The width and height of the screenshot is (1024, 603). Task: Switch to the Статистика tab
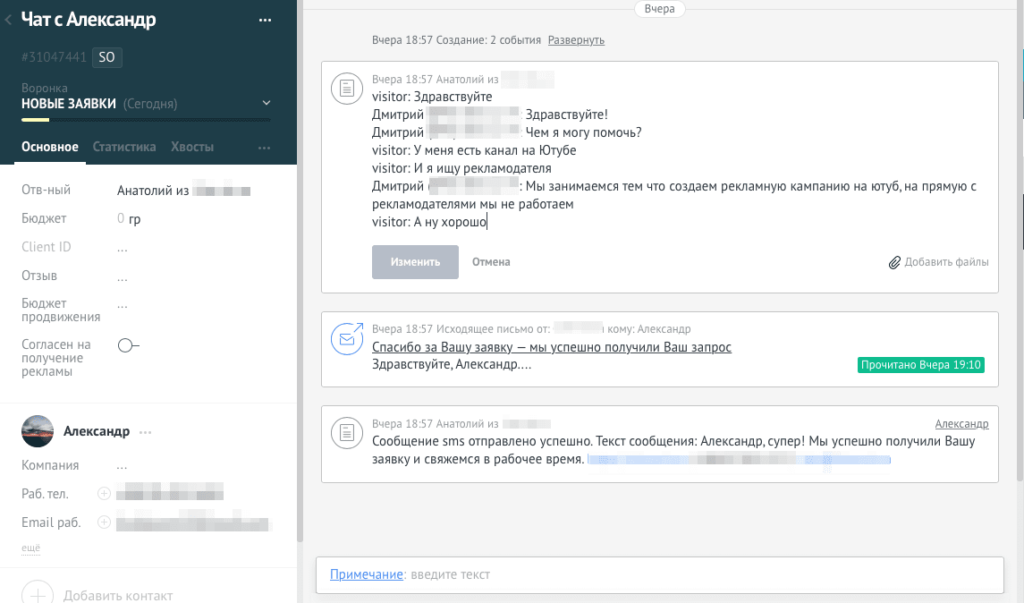coord(124,147)
